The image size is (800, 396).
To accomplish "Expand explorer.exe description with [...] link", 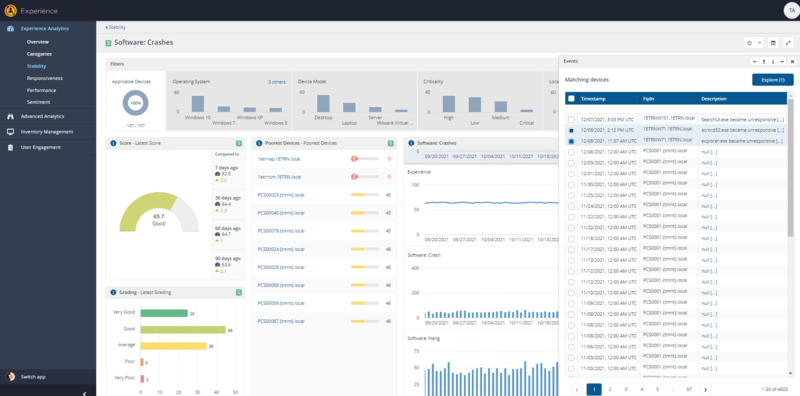I will 780,141.
